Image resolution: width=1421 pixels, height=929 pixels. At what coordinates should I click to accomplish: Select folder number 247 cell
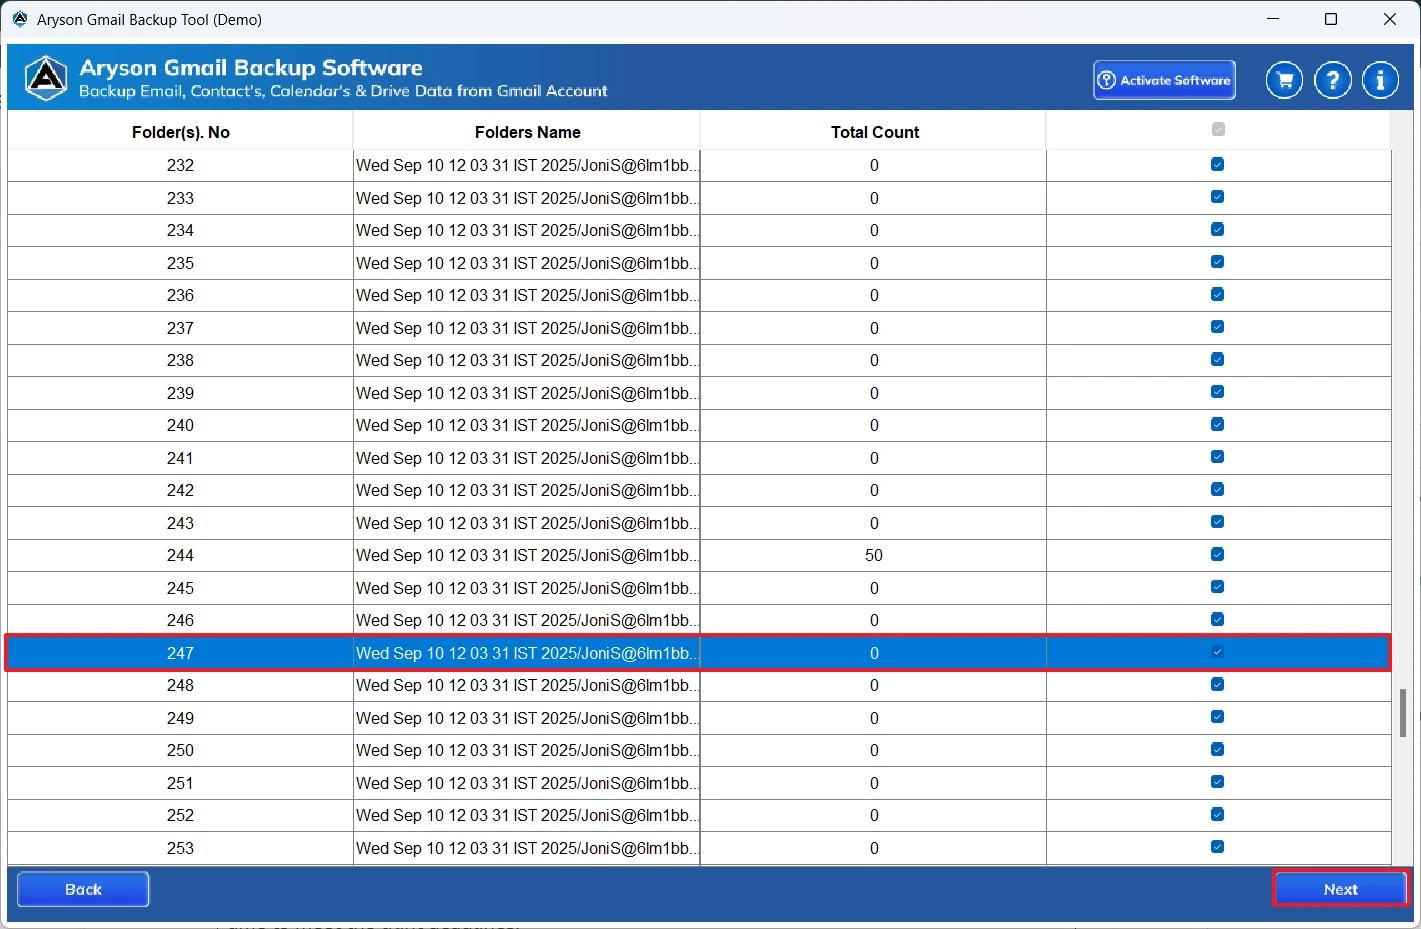[180, 653]
